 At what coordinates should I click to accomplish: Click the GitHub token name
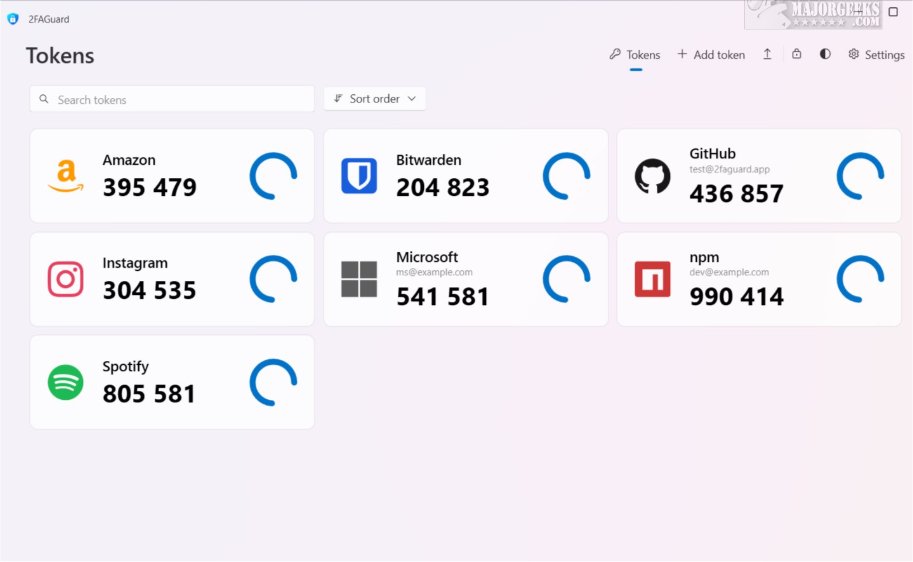click(713, 154)
